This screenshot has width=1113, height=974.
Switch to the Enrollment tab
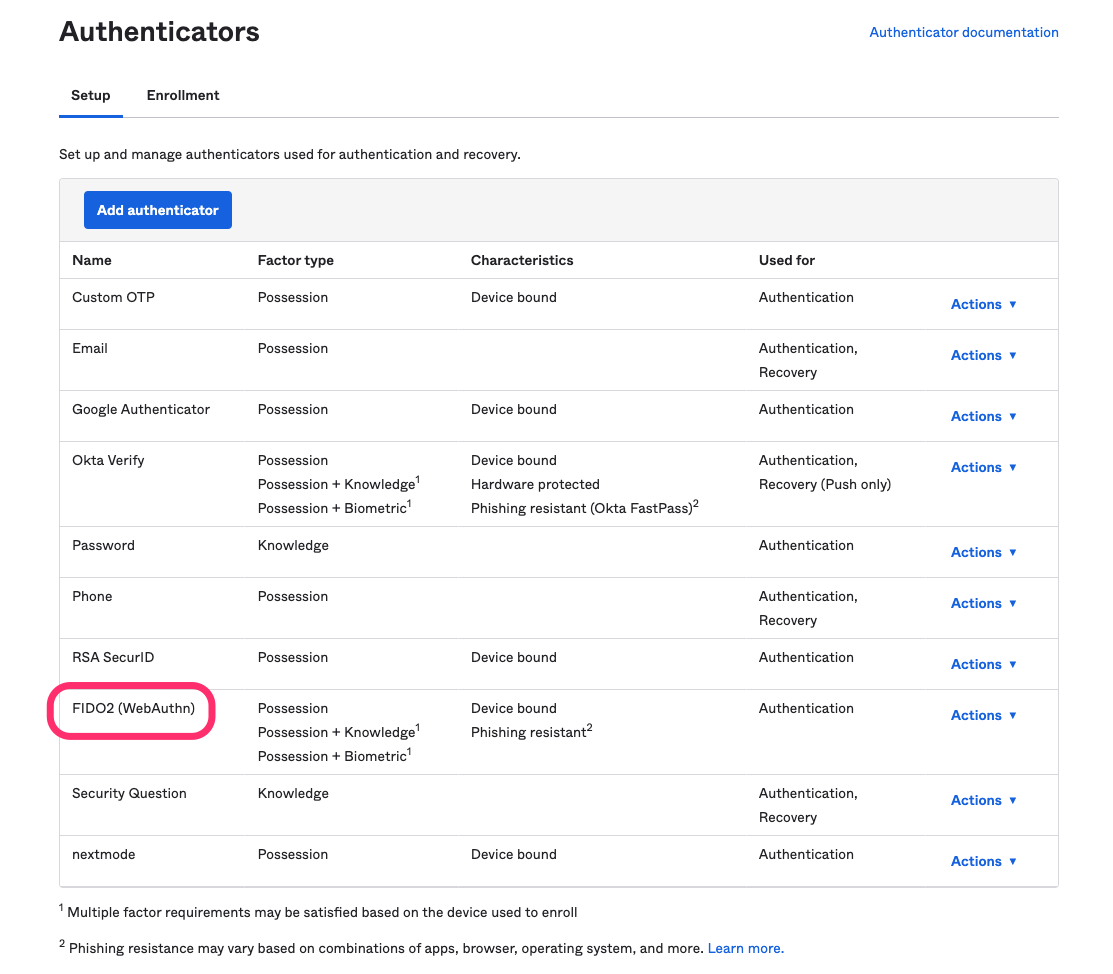pyautogui.click(x=183, y=96)
